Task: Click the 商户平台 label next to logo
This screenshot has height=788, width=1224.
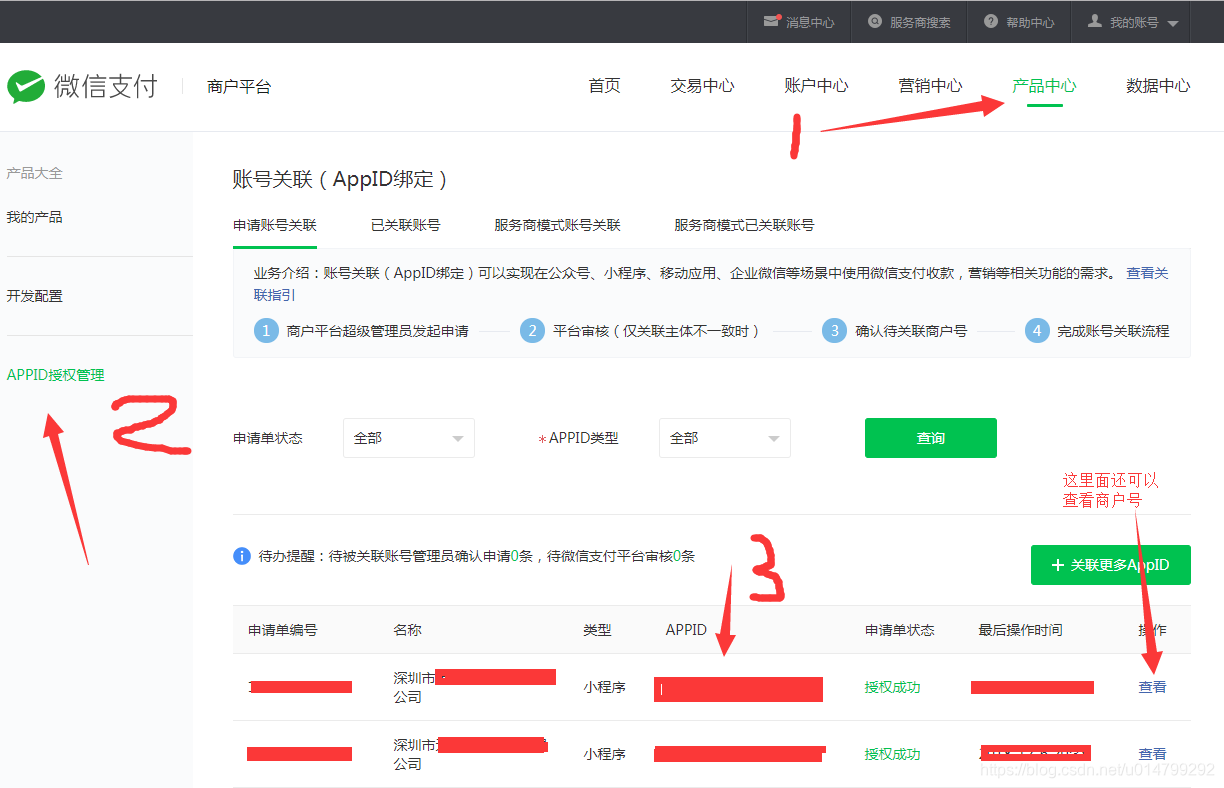Action: click(x=239, y=87)
